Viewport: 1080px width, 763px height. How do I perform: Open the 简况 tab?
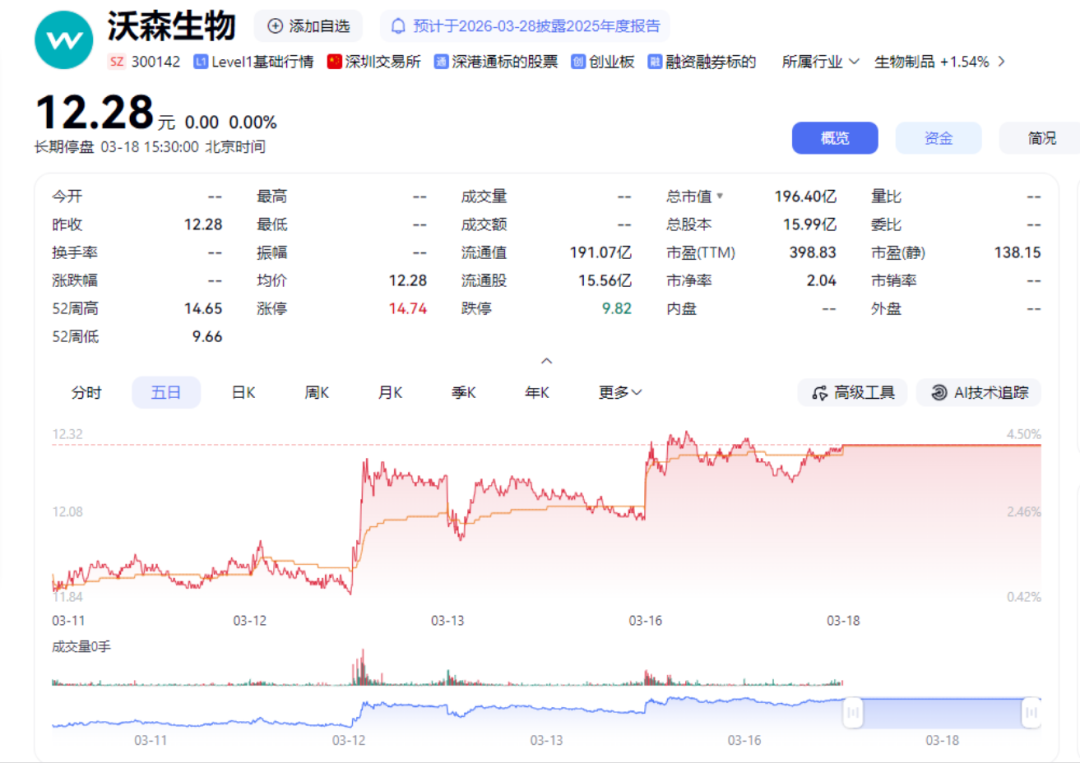[1041, 138]
